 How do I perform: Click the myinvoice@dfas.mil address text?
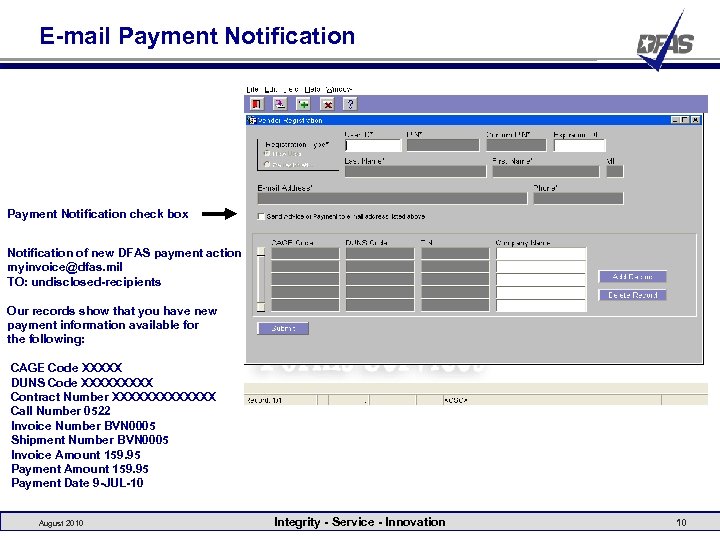tap(65, 267)
